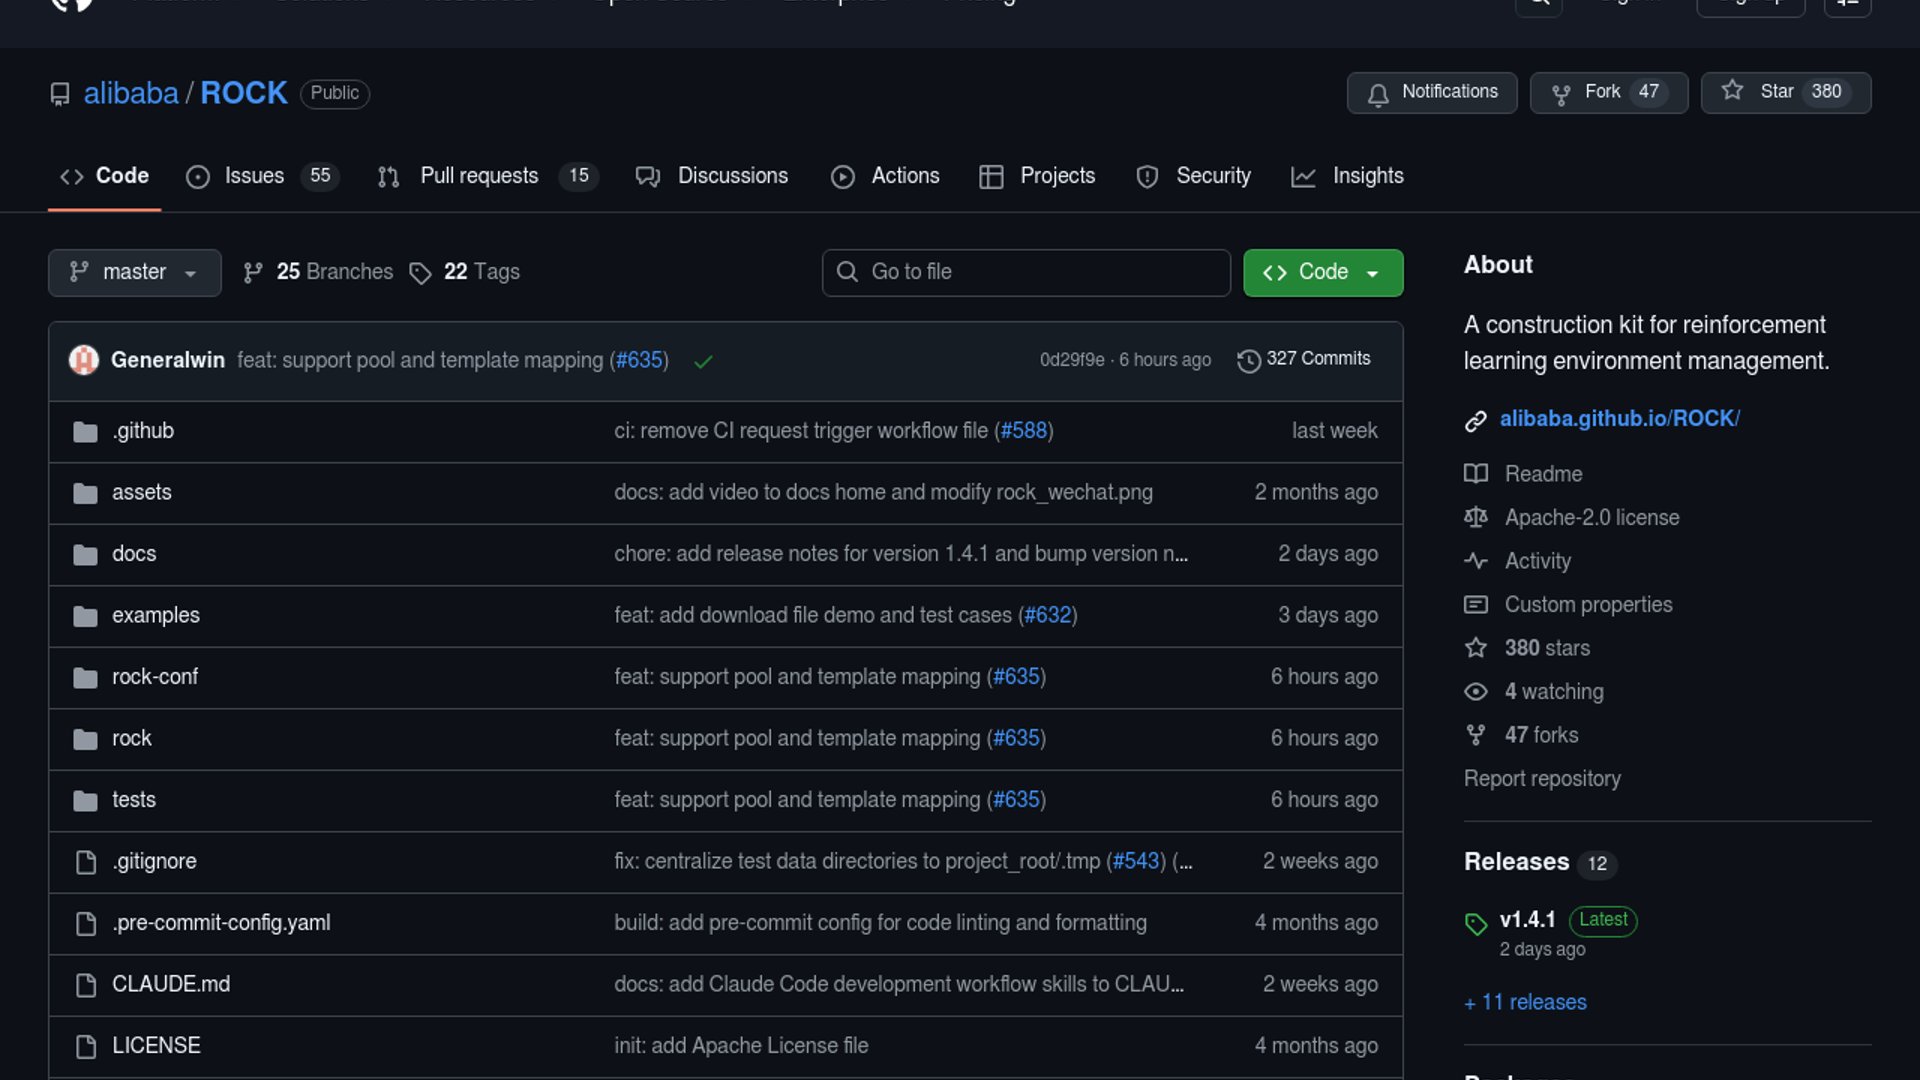The image size is (1920, 1080).
Task: Open the Apache-2.0 license link
Action: [x=1591, y=518]
